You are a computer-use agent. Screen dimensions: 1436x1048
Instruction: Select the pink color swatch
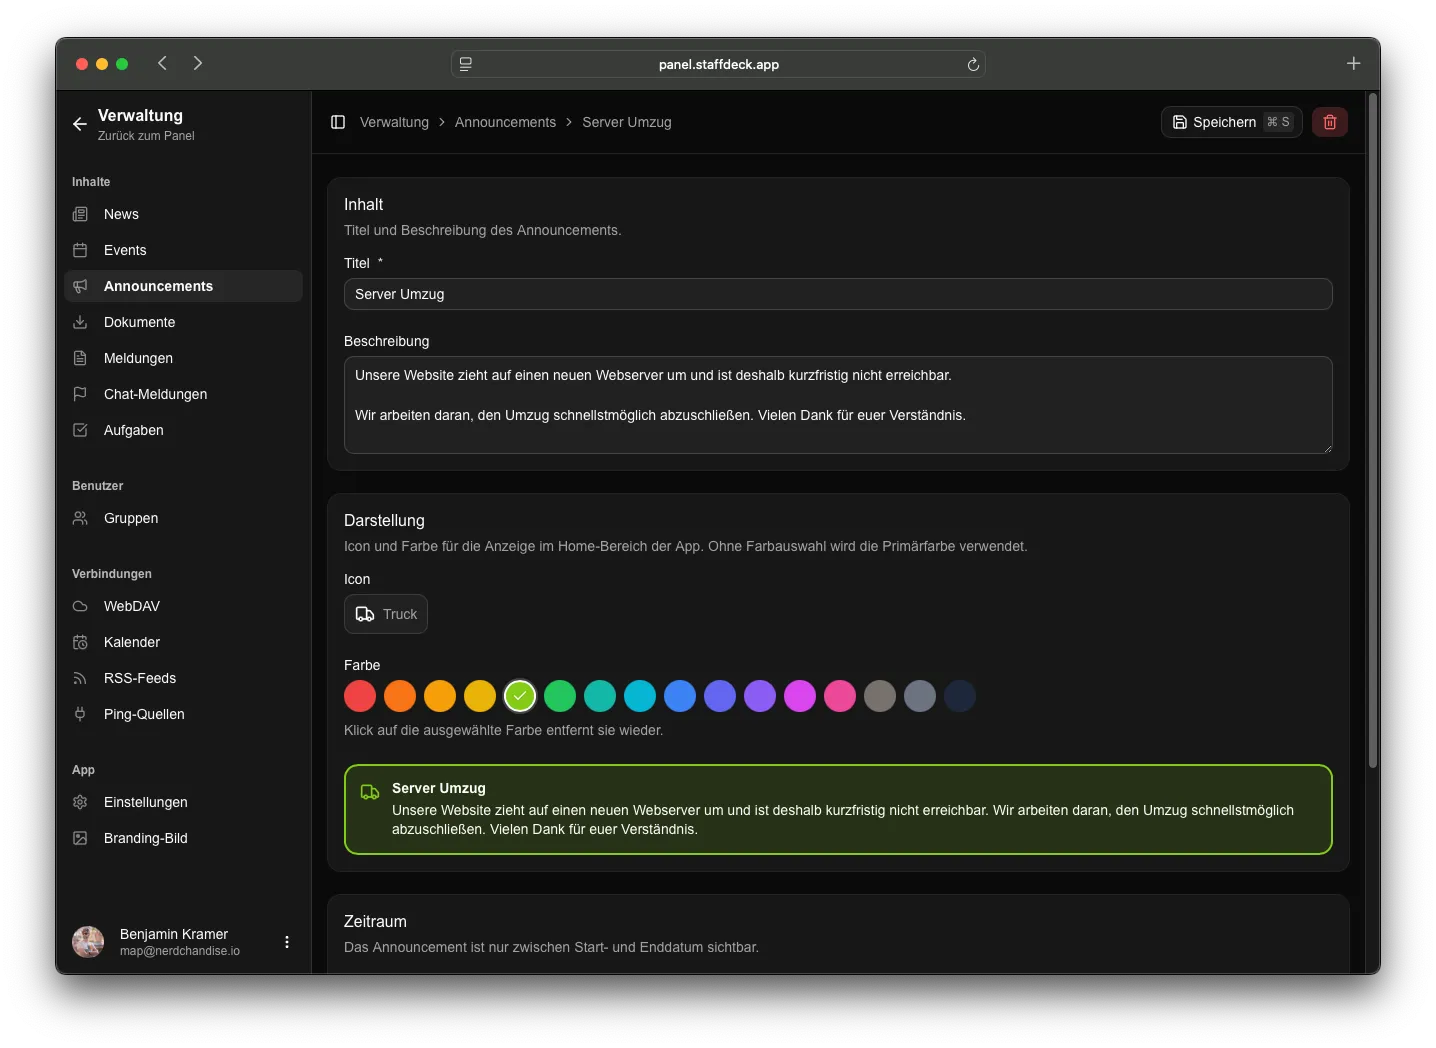840,696
